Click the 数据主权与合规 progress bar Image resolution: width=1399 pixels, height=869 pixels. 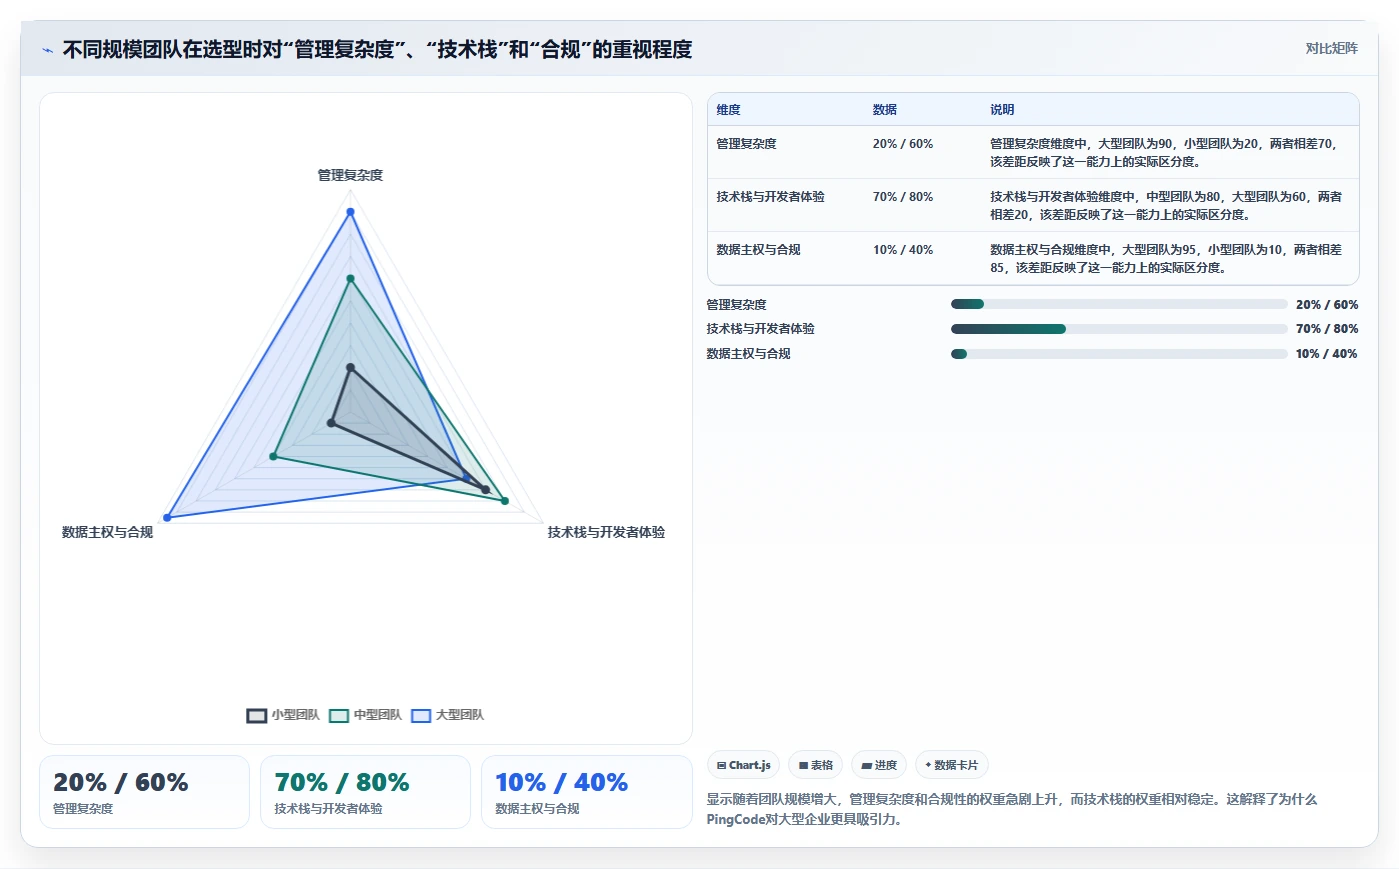pyautogui.click(x=1119, y=354)
